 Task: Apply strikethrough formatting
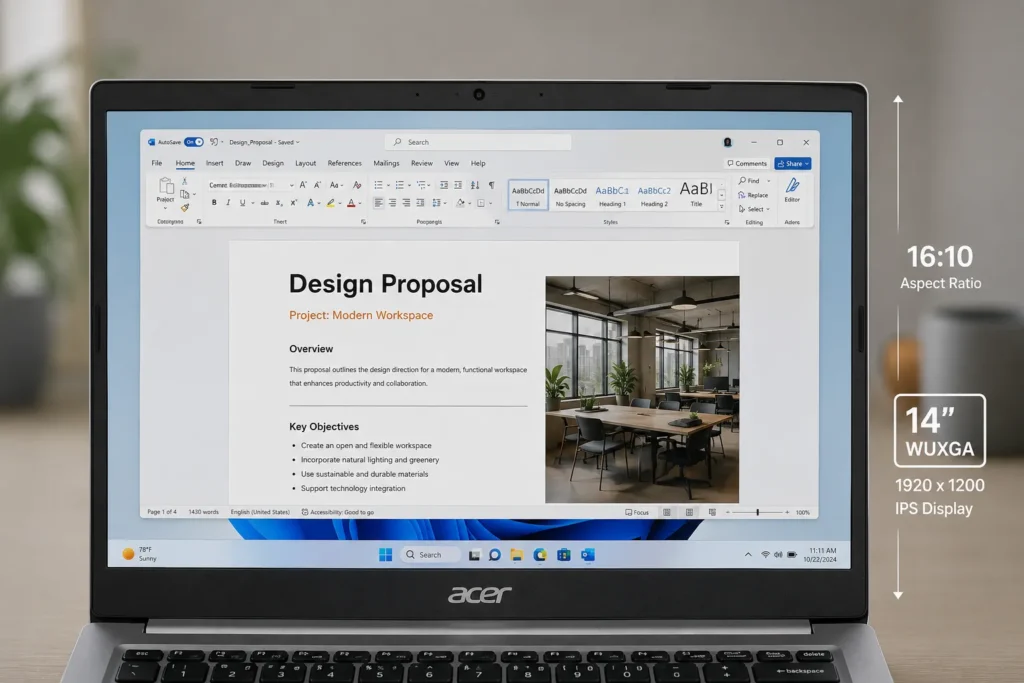coord(264,203)
